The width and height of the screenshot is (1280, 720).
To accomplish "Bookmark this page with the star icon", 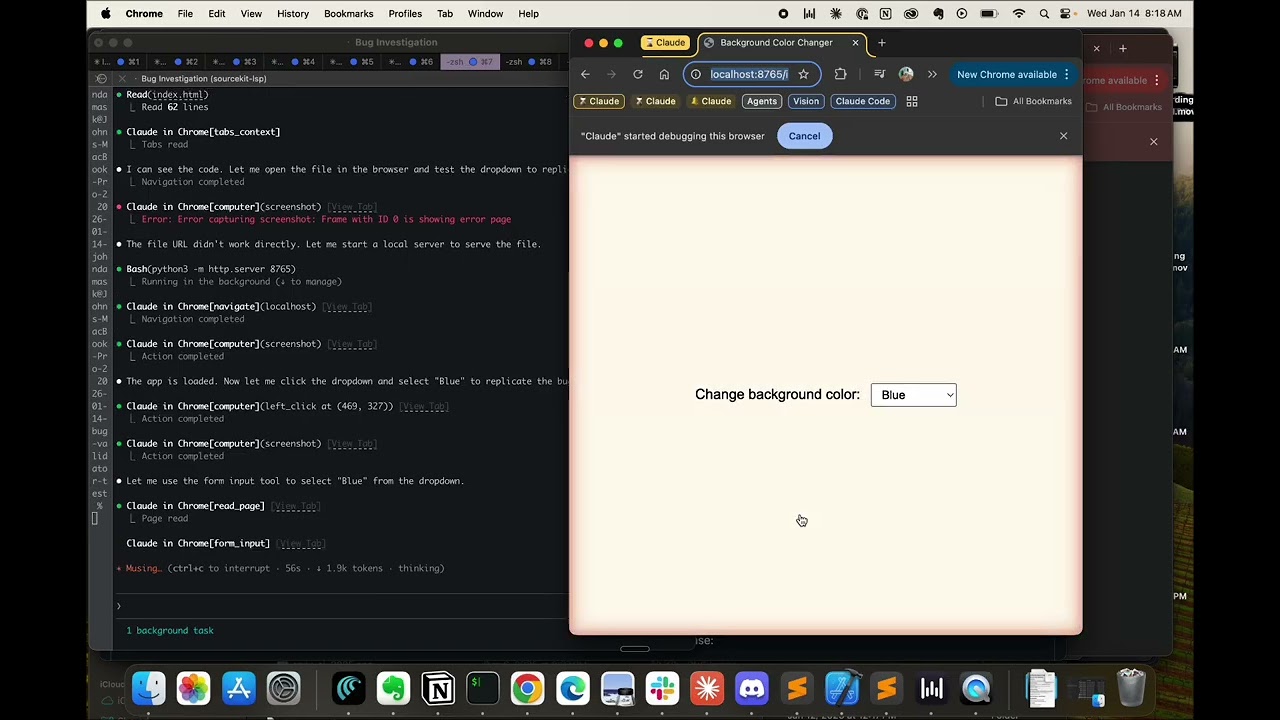I will 803,74.
